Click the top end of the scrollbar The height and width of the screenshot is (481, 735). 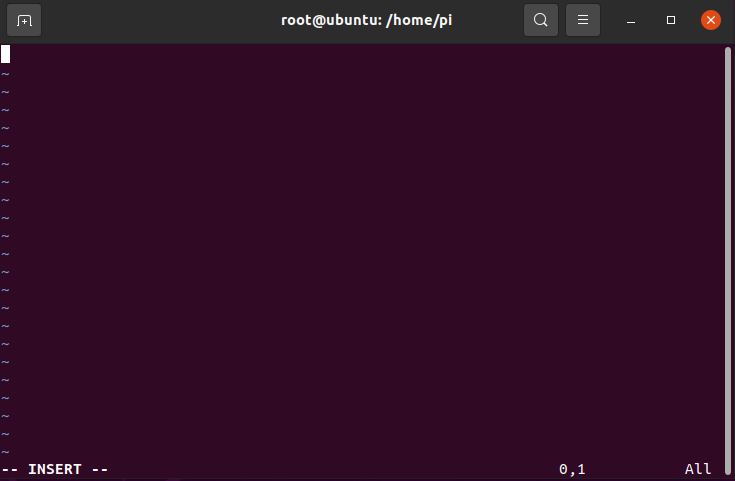click(x=728, y=51)
